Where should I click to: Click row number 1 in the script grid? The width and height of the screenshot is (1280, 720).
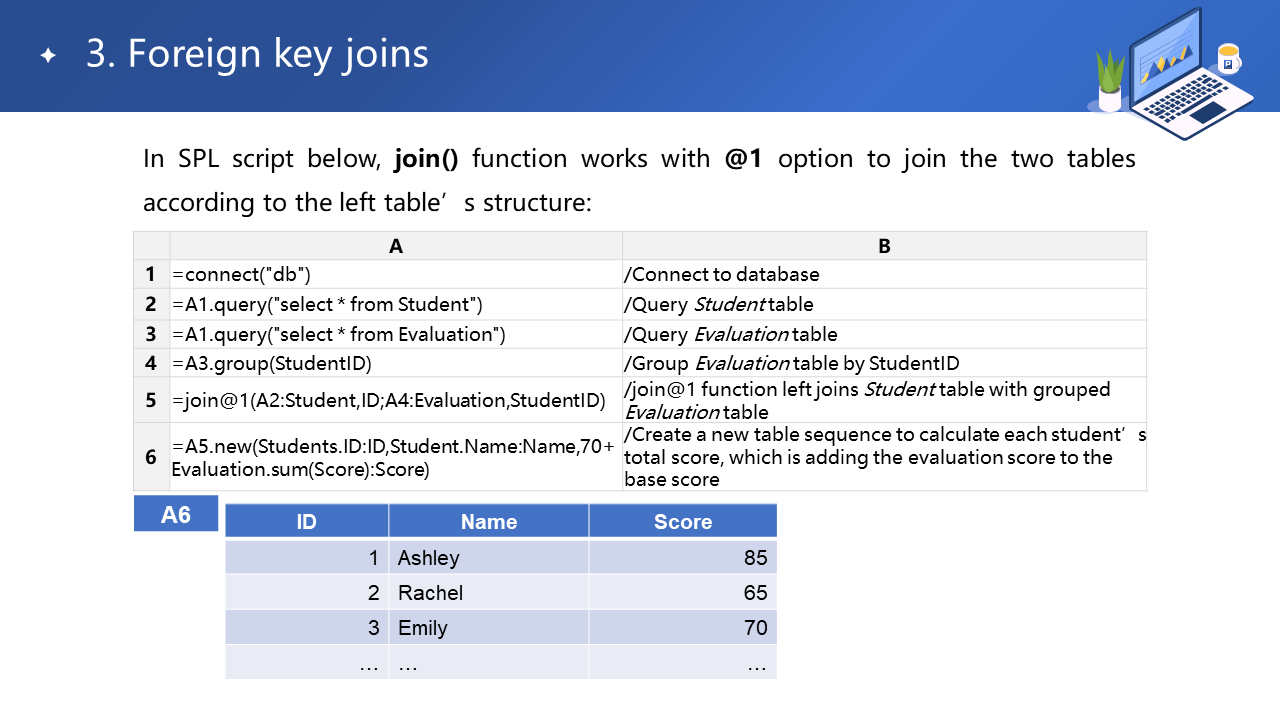point(151,274)
